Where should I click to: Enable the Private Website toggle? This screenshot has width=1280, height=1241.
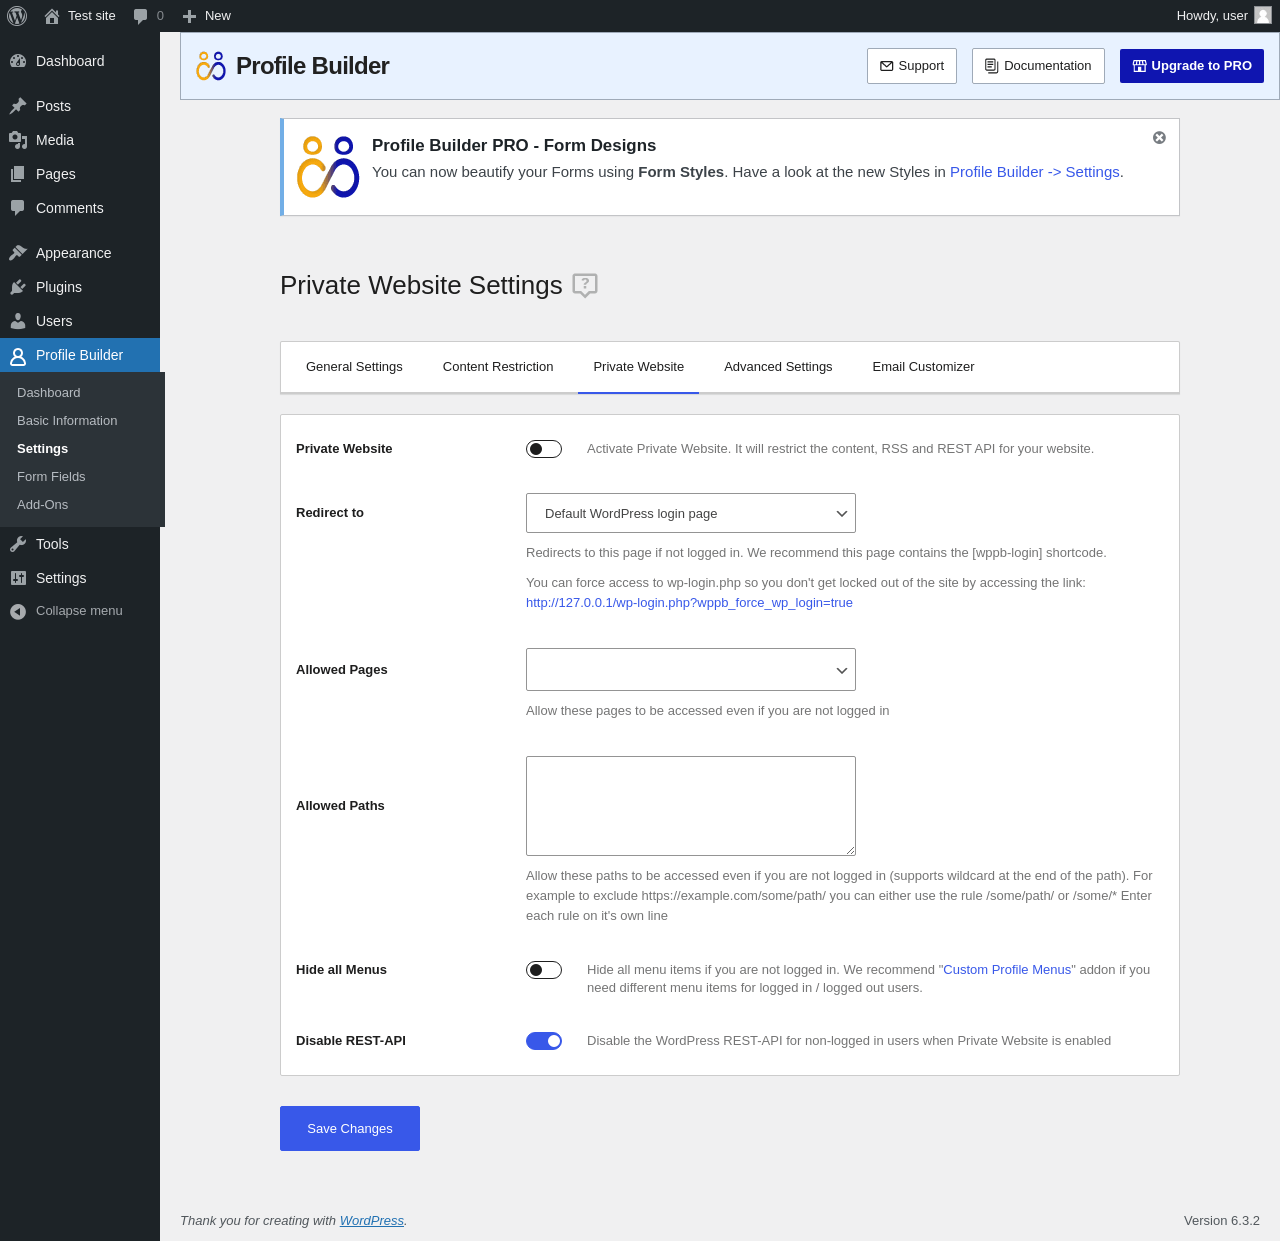point(544,449)
